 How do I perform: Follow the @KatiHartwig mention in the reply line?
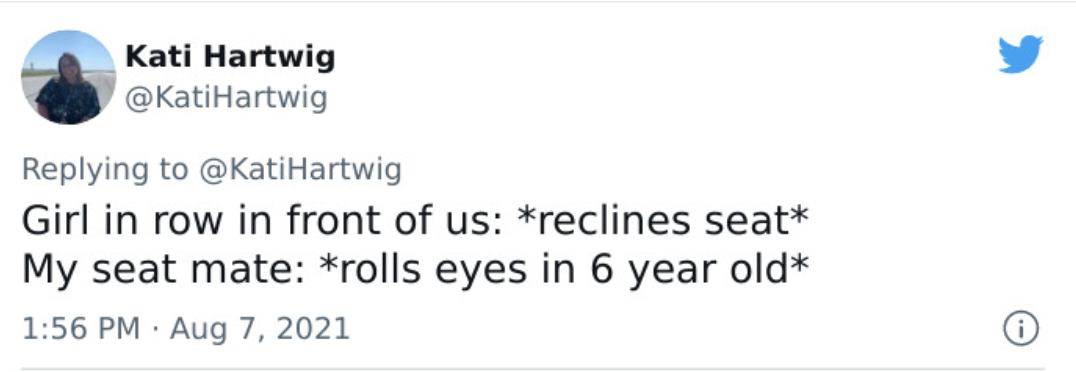300,170
